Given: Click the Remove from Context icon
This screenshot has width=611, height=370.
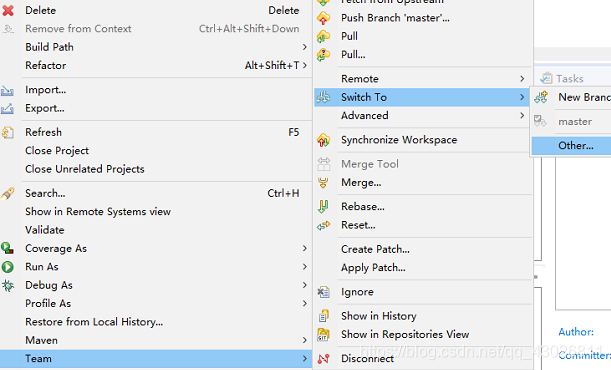Looking at the screenshot, I should pos(8,29).
